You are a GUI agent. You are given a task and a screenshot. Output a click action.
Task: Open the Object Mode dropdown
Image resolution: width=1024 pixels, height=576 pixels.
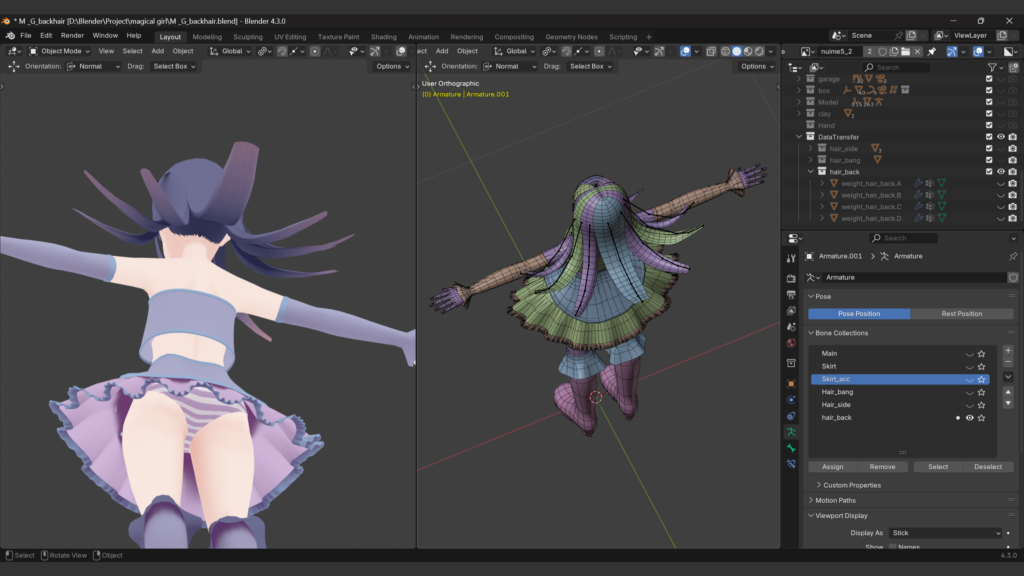(60, 51)
